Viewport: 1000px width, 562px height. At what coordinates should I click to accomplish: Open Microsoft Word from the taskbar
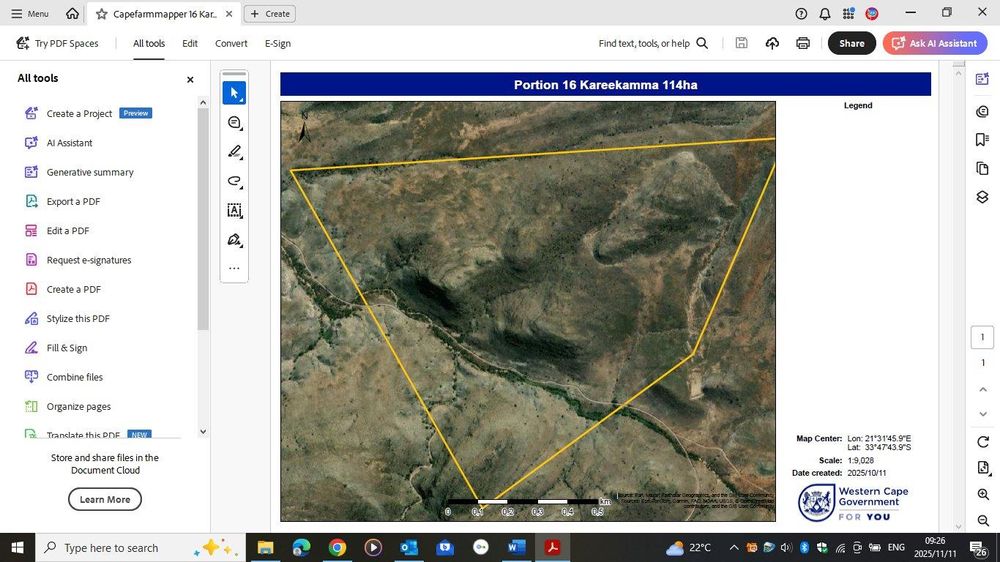tap(516, 547)
